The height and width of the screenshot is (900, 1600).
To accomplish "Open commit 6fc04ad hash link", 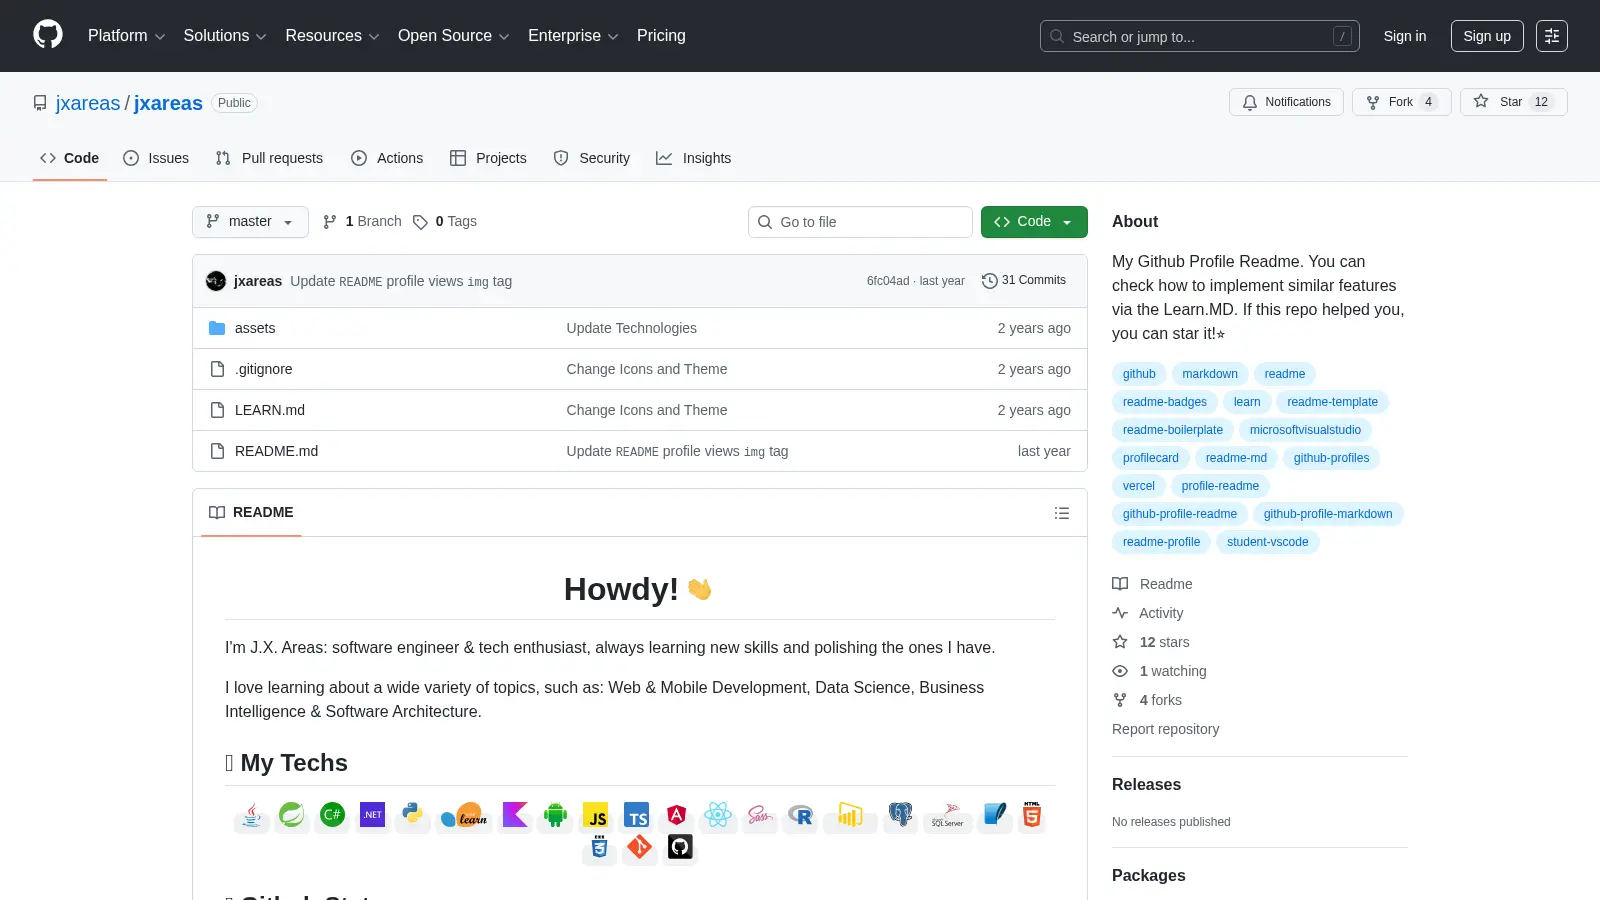I will pyautogui.click(x=888, y=281).
